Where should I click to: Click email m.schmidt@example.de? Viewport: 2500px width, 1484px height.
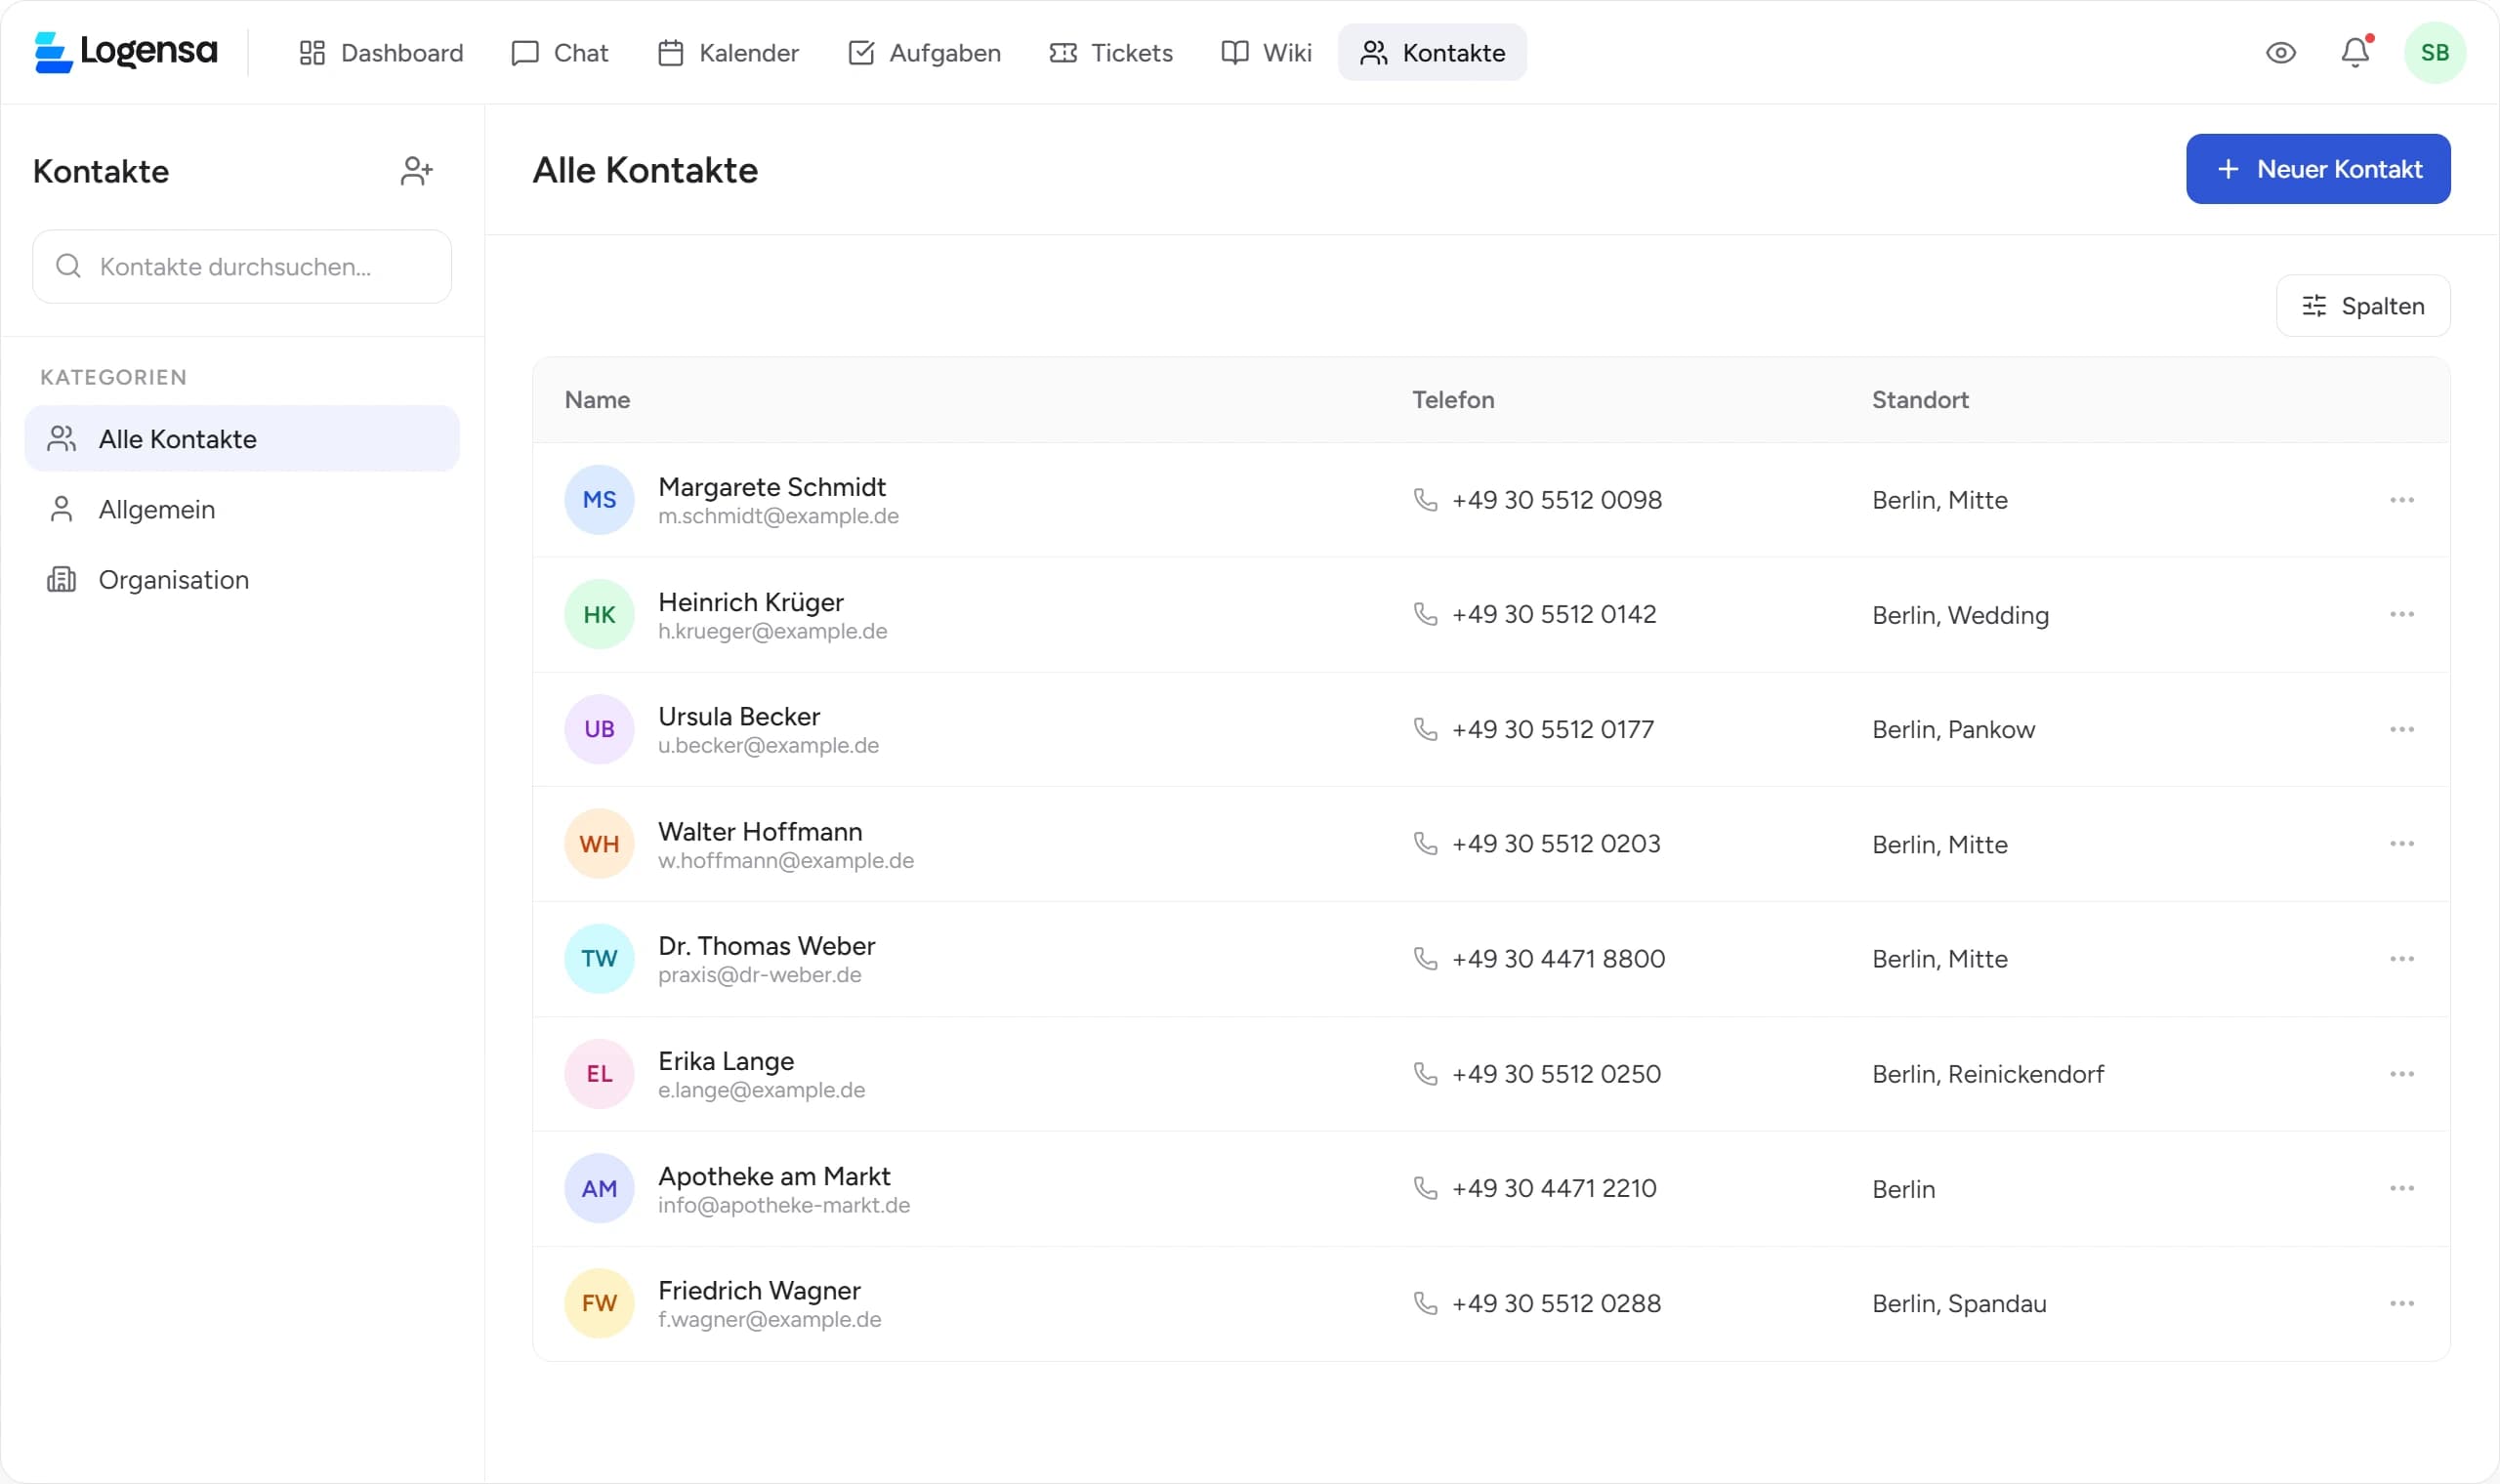click(x=778, y=516)
